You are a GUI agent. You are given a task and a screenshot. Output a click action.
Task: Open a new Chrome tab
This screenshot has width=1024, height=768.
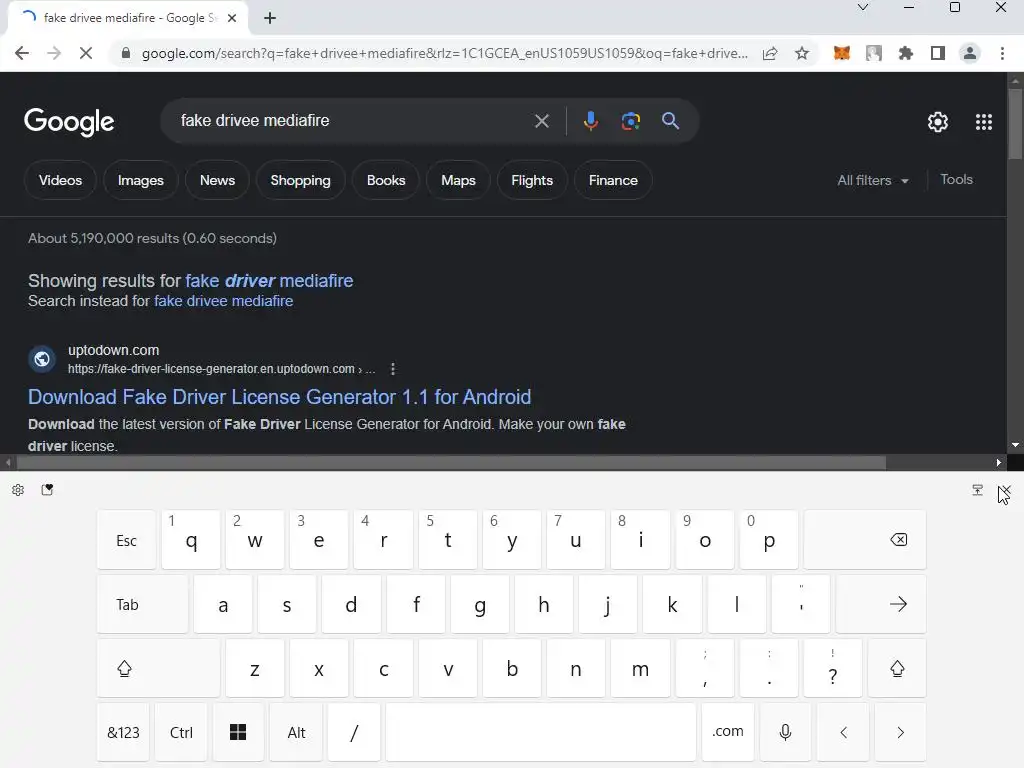pyautogui.click(x=270, y=18)
